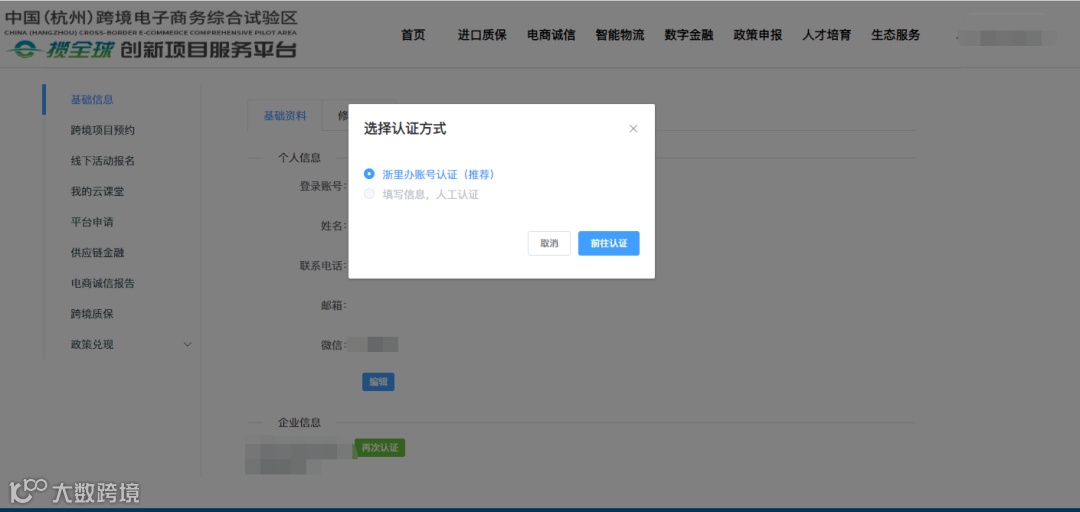The image size is (1080, 512).
Task: Select 线下活动报名 in the sidebar
Action: (x=103, y=161)
